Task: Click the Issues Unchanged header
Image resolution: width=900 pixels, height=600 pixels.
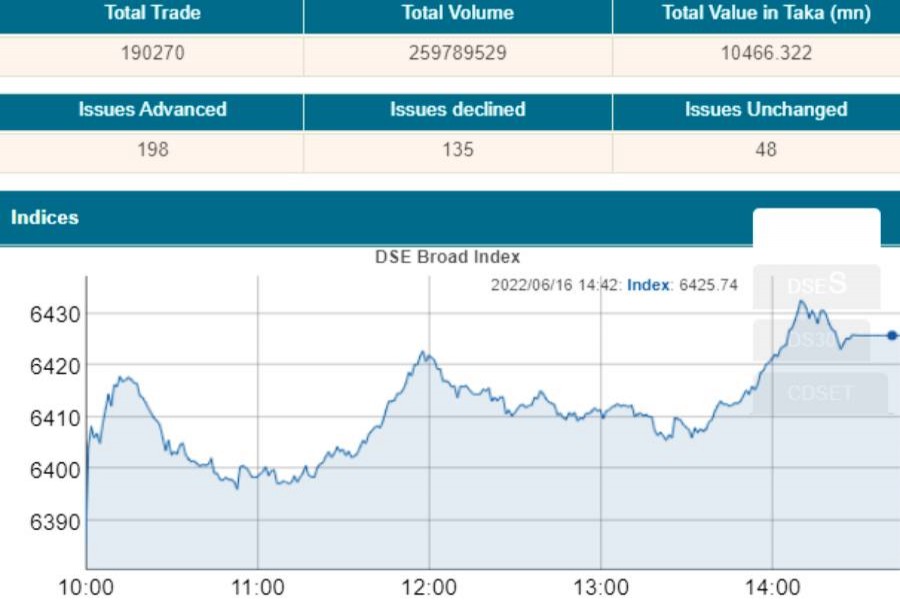Action: [766, 110]
